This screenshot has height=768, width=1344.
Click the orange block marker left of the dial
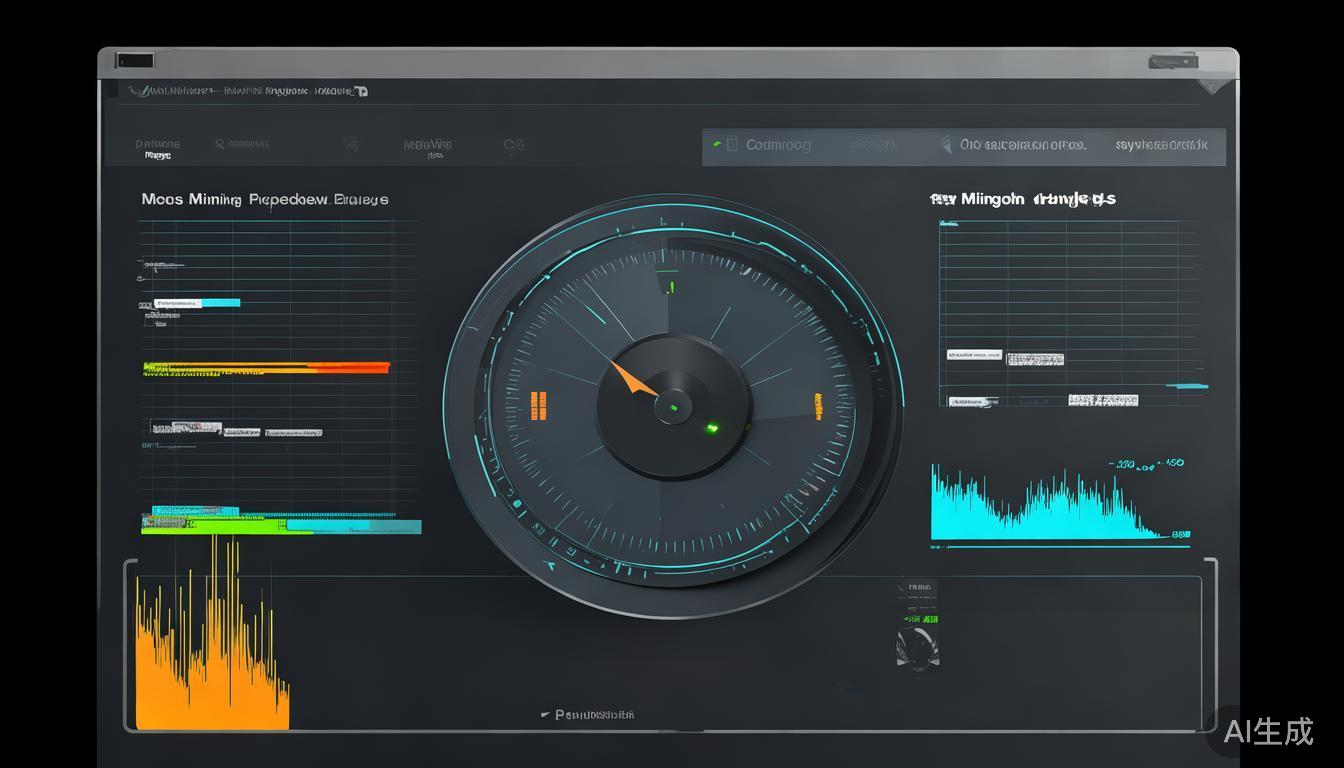pos(538,405)
